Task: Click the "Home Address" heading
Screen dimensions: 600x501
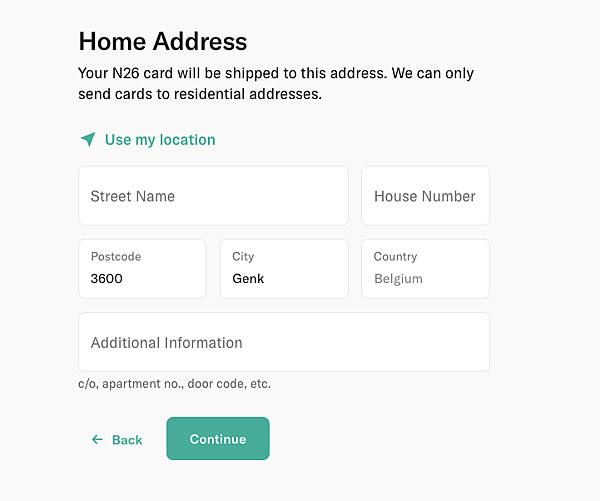Action: click(x=163, y=41)
